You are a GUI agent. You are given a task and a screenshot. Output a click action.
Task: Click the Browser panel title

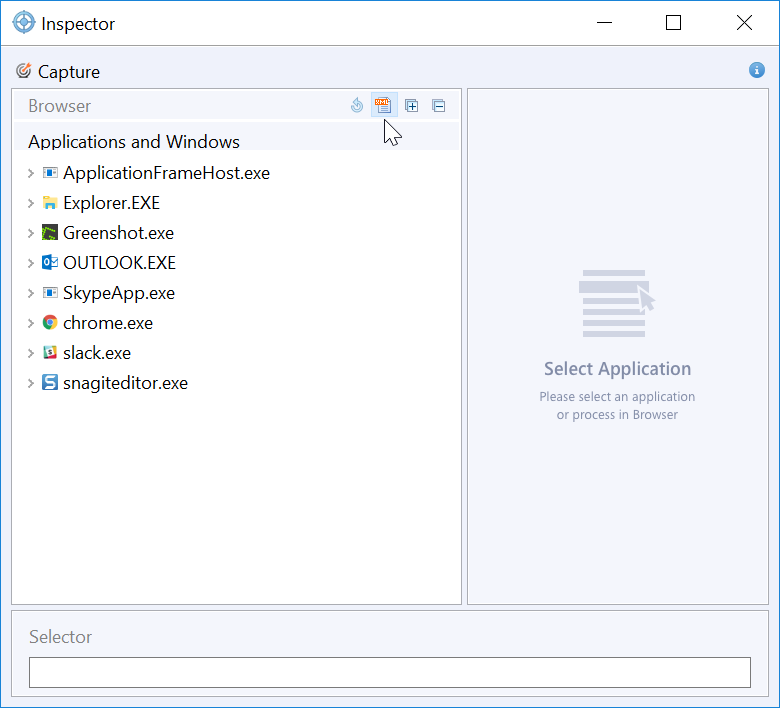(59, 105)
